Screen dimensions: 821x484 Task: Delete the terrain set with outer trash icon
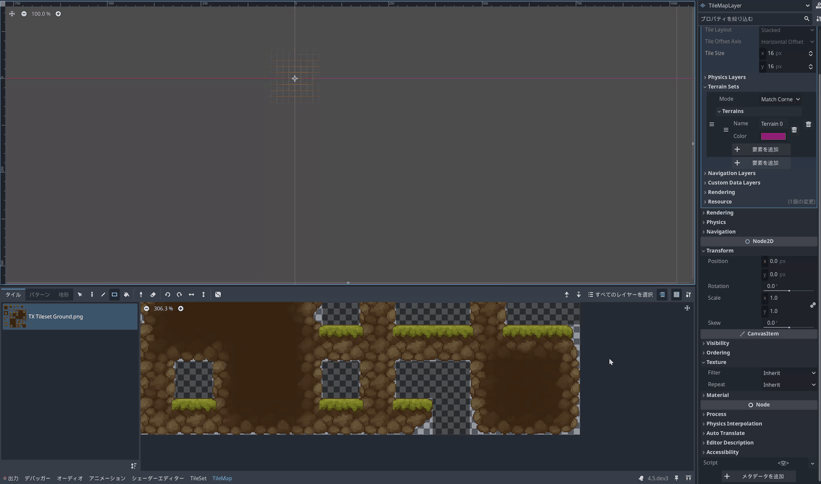point(808,124)
